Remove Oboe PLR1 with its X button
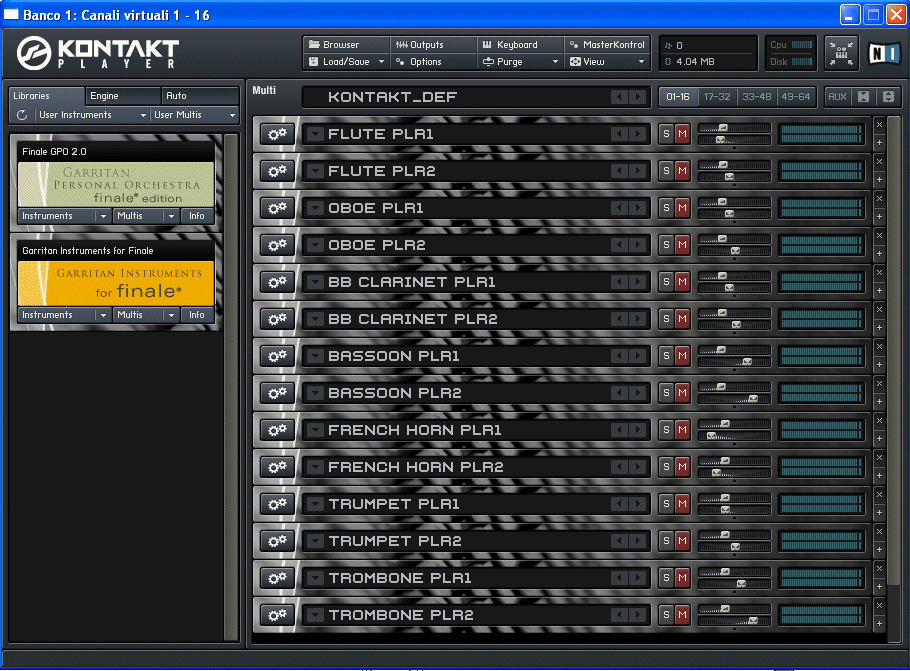Screen dimensions: 910x671 tap(879, 199)
